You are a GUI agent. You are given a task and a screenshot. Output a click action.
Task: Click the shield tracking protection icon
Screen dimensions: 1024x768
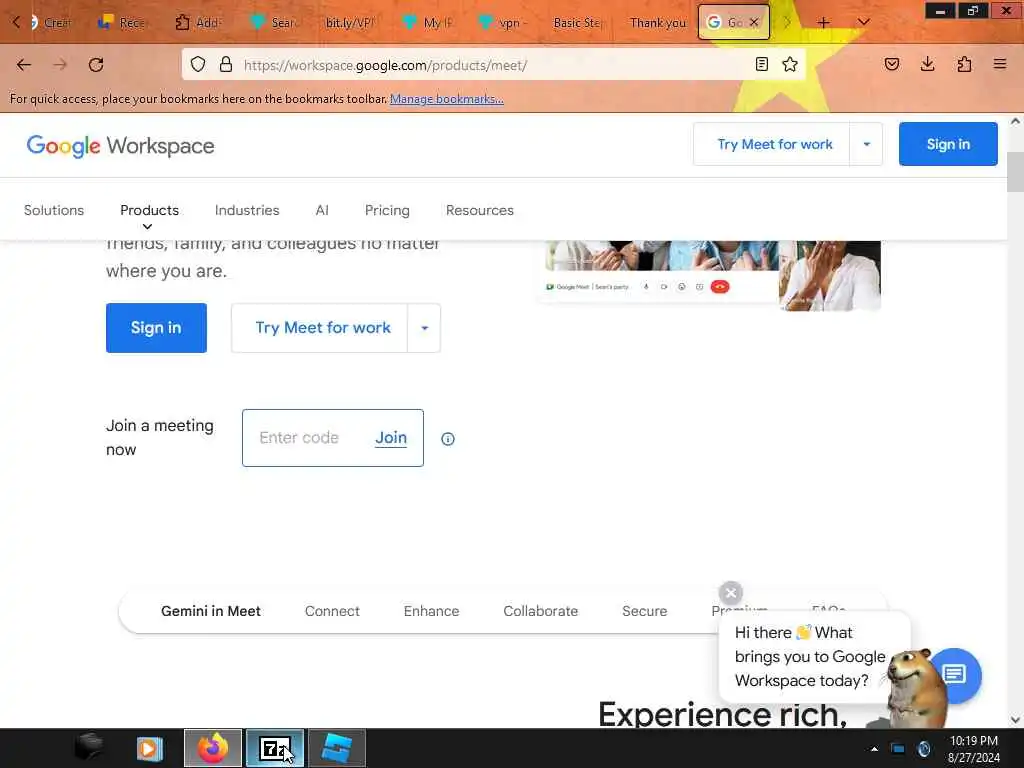click(x=198, y=65)
